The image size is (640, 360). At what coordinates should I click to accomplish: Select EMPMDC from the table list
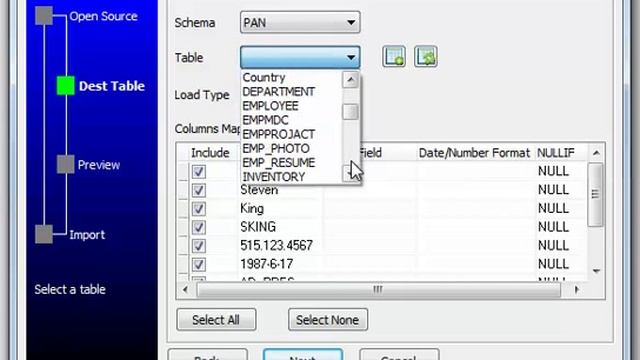(265, 120)
